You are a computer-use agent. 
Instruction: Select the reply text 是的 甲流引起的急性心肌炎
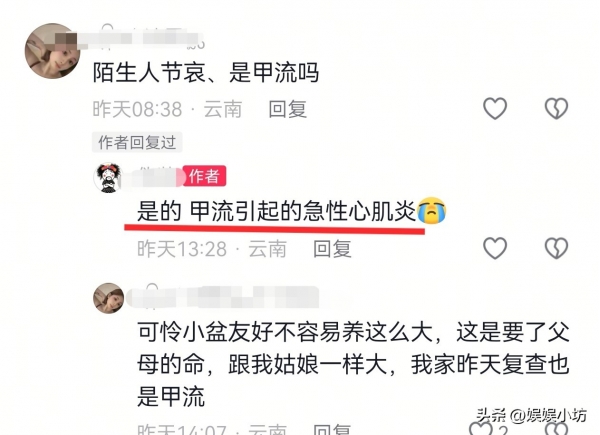276,211
